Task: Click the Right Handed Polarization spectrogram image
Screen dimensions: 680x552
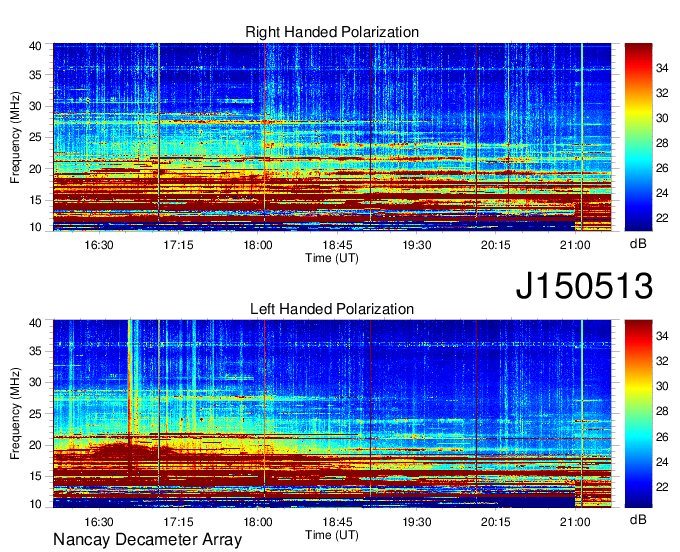Action: [x=332, y=137]
